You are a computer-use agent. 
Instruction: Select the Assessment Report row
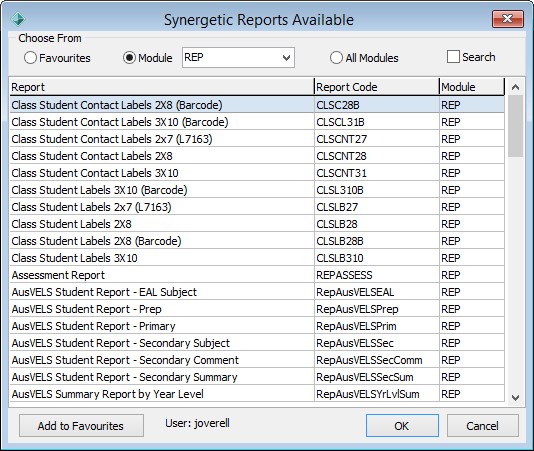click(x=257, y=275)
